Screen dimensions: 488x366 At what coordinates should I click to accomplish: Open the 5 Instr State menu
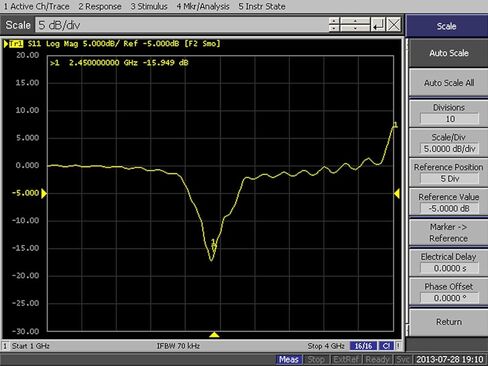262,6
